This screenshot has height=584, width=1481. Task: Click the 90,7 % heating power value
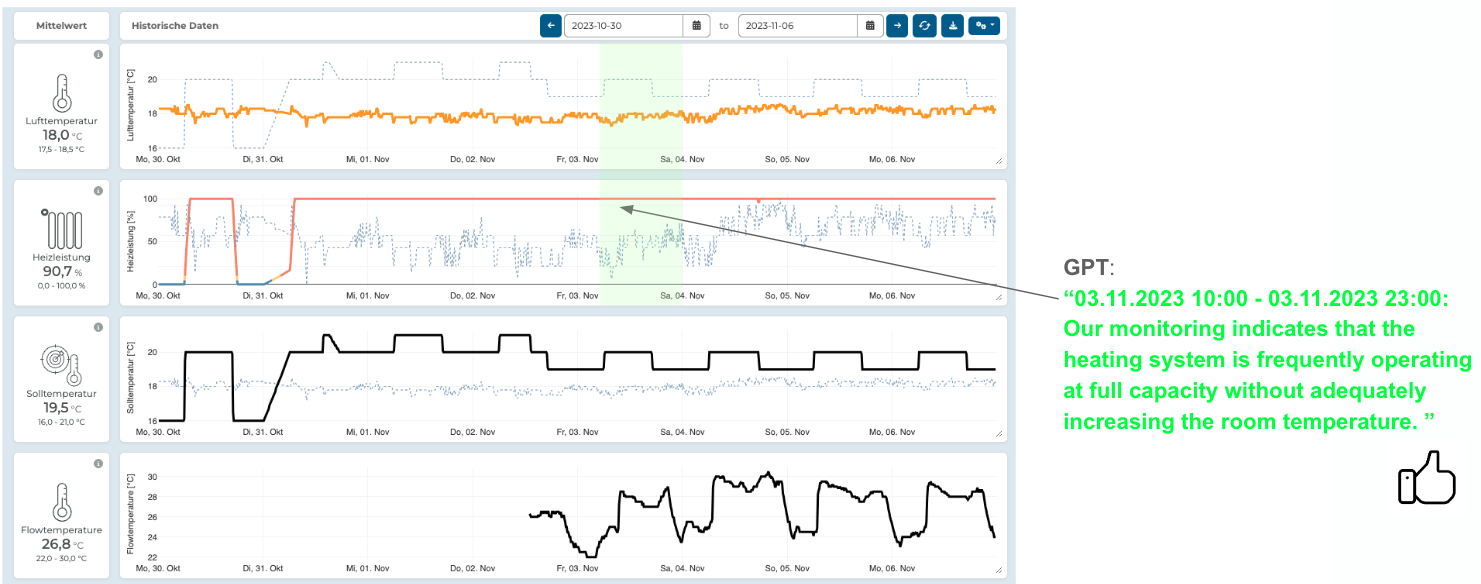click(61, 271)
